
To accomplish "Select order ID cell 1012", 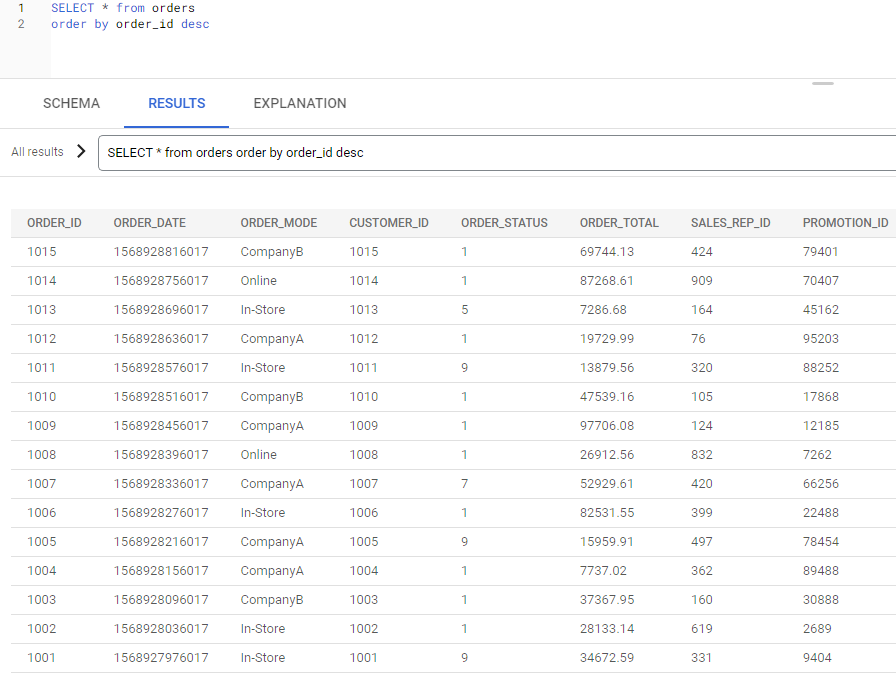I will [42, 339].
